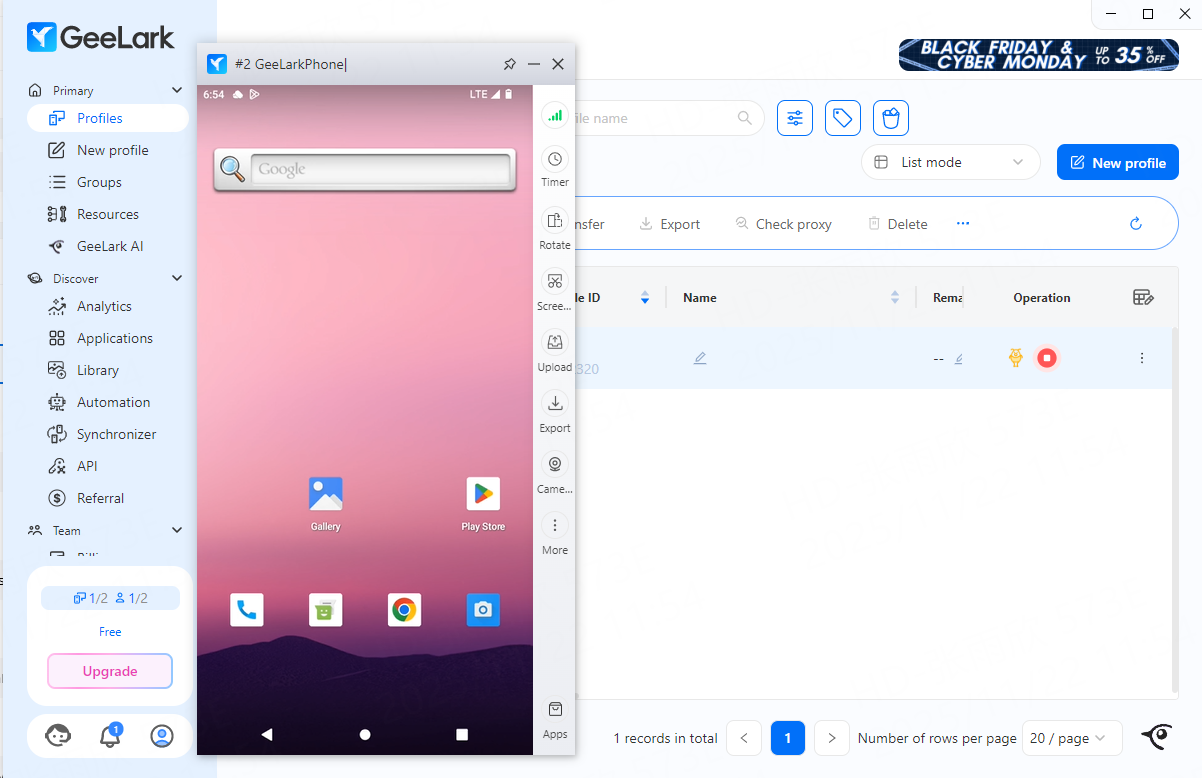
Task: Click the pink Upgrade button
Action: click(110, 671)
